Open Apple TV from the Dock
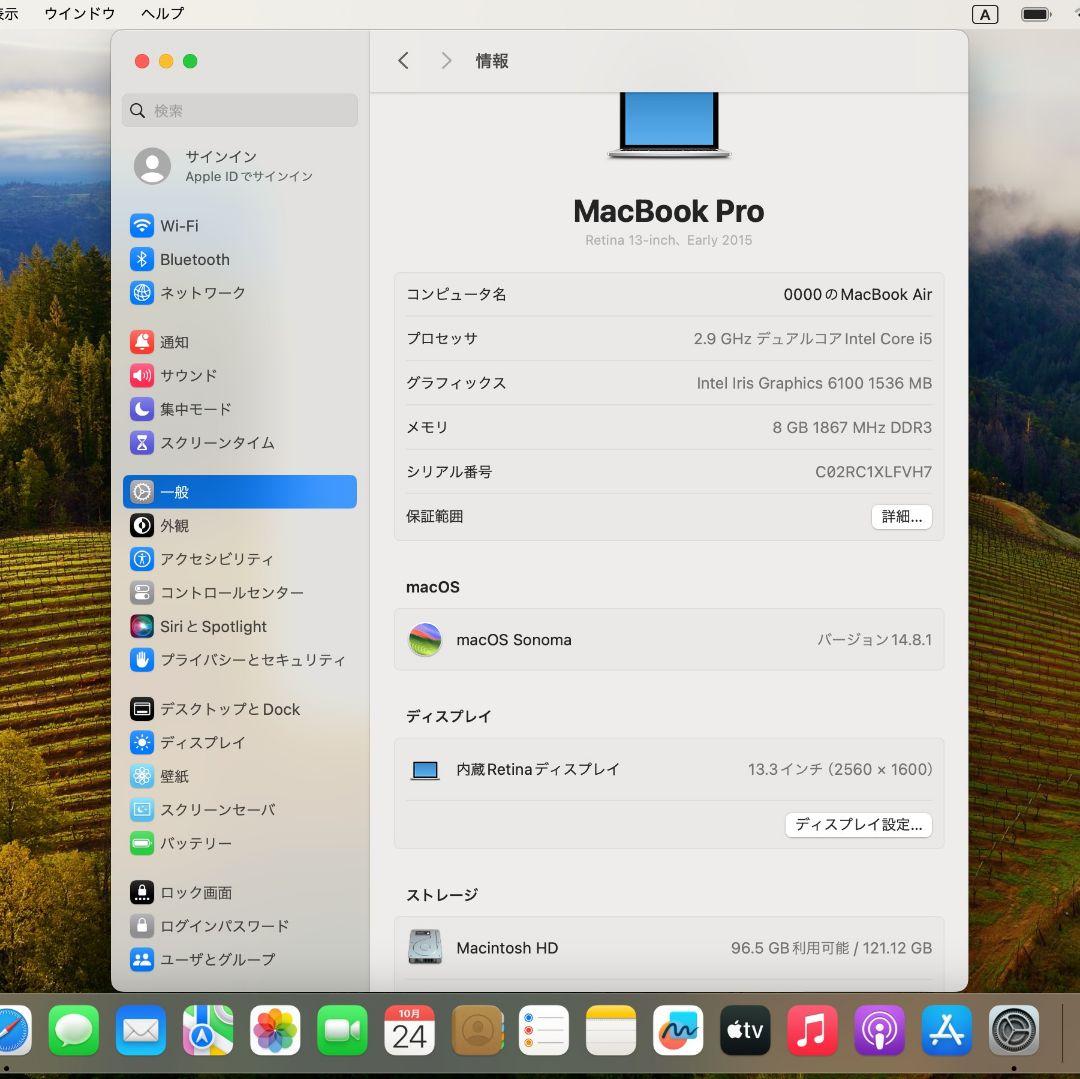Image resolution: width=1080 pixels, height=1079 pixels. (x=745, y=1030)
